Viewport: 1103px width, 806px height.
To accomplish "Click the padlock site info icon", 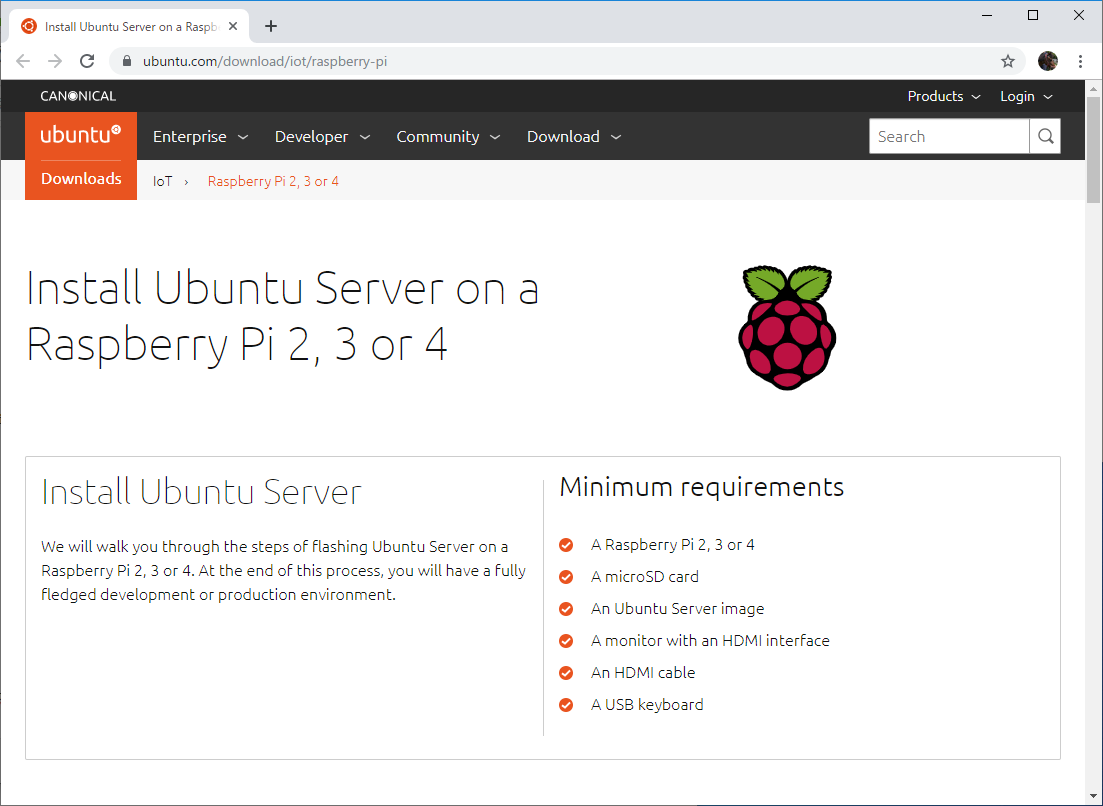I will click(x=127, y=61).
